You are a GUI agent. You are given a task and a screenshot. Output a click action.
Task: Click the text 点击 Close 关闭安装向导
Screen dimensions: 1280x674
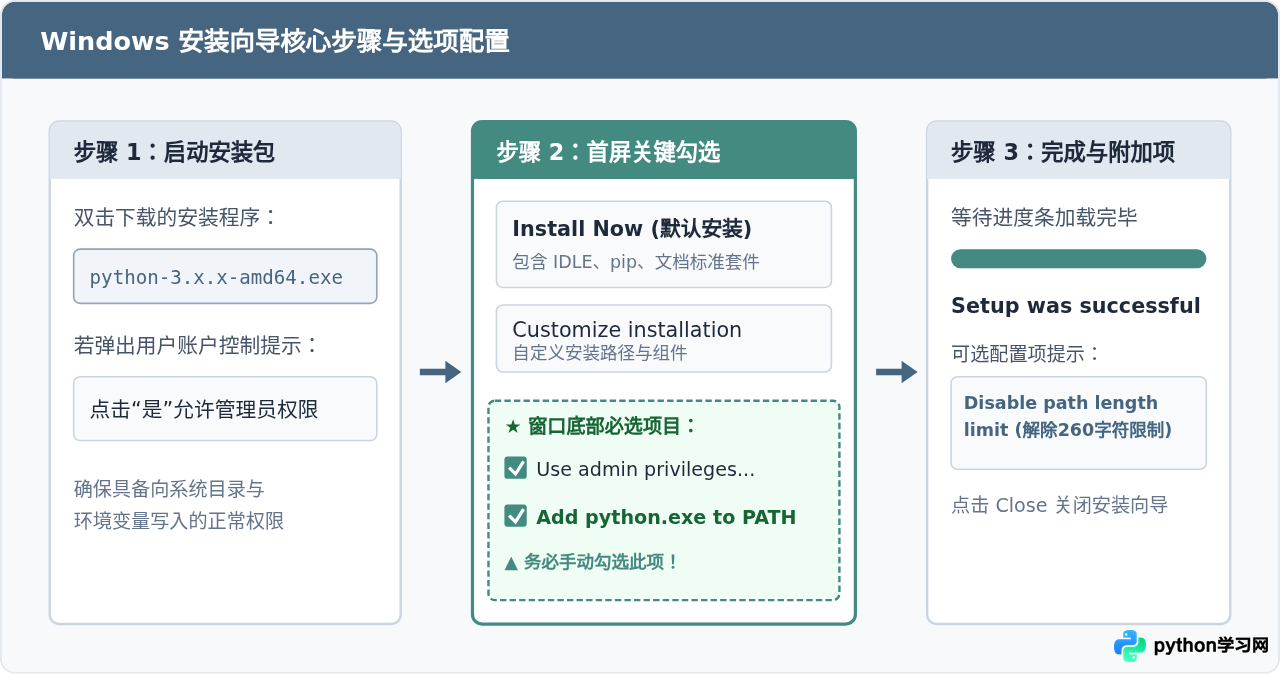pos(1060,505)
